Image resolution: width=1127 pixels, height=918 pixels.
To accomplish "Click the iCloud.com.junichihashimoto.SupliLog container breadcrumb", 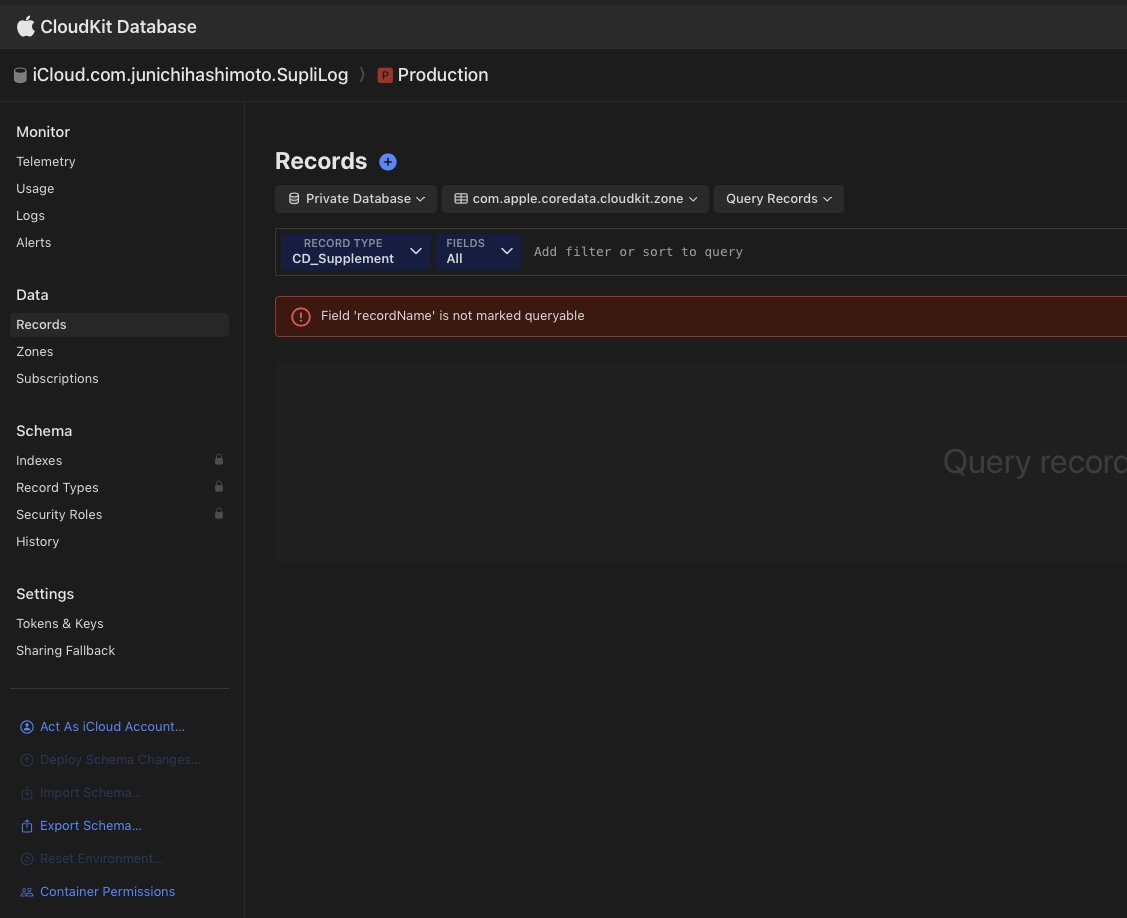I will point(190,75).
